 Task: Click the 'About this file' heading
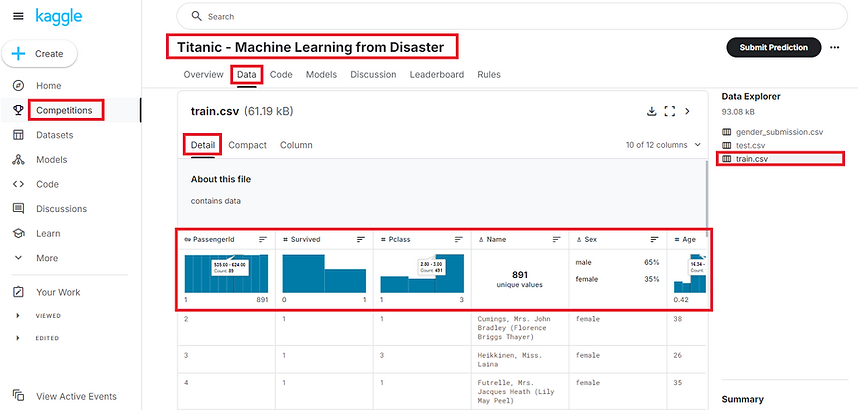[x=221, y=179]
